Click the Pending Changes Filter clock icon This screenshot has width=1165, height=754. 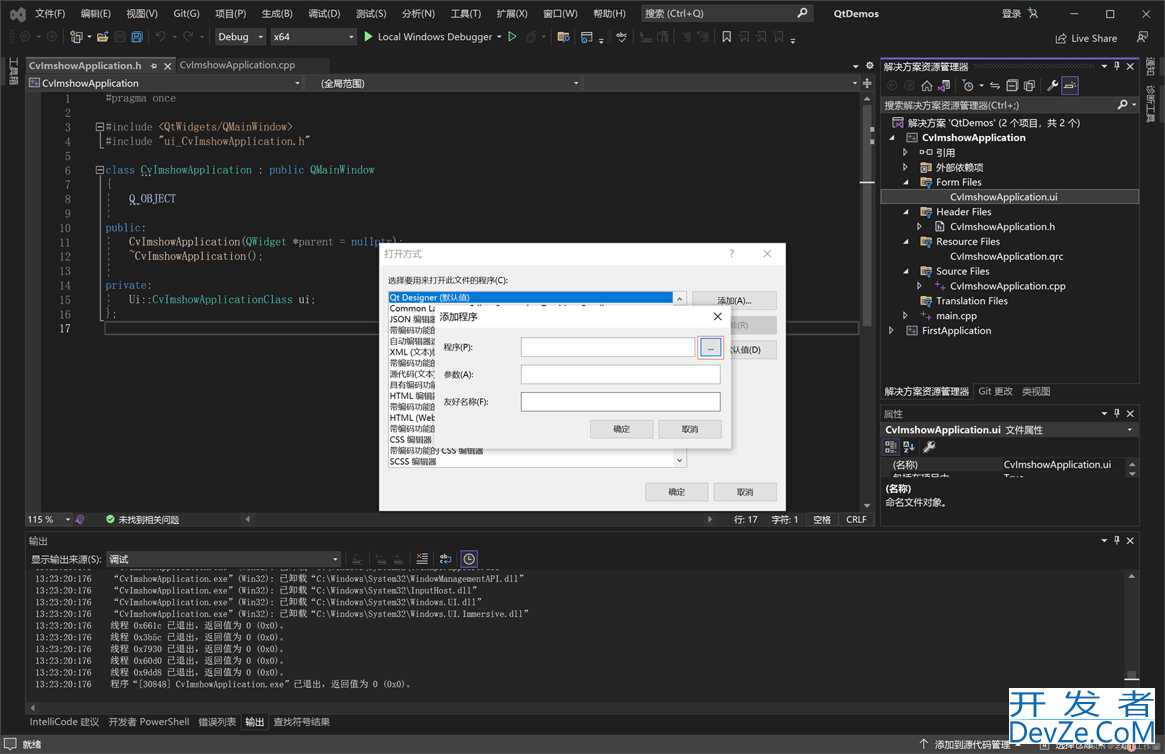[x=968, y=85]
